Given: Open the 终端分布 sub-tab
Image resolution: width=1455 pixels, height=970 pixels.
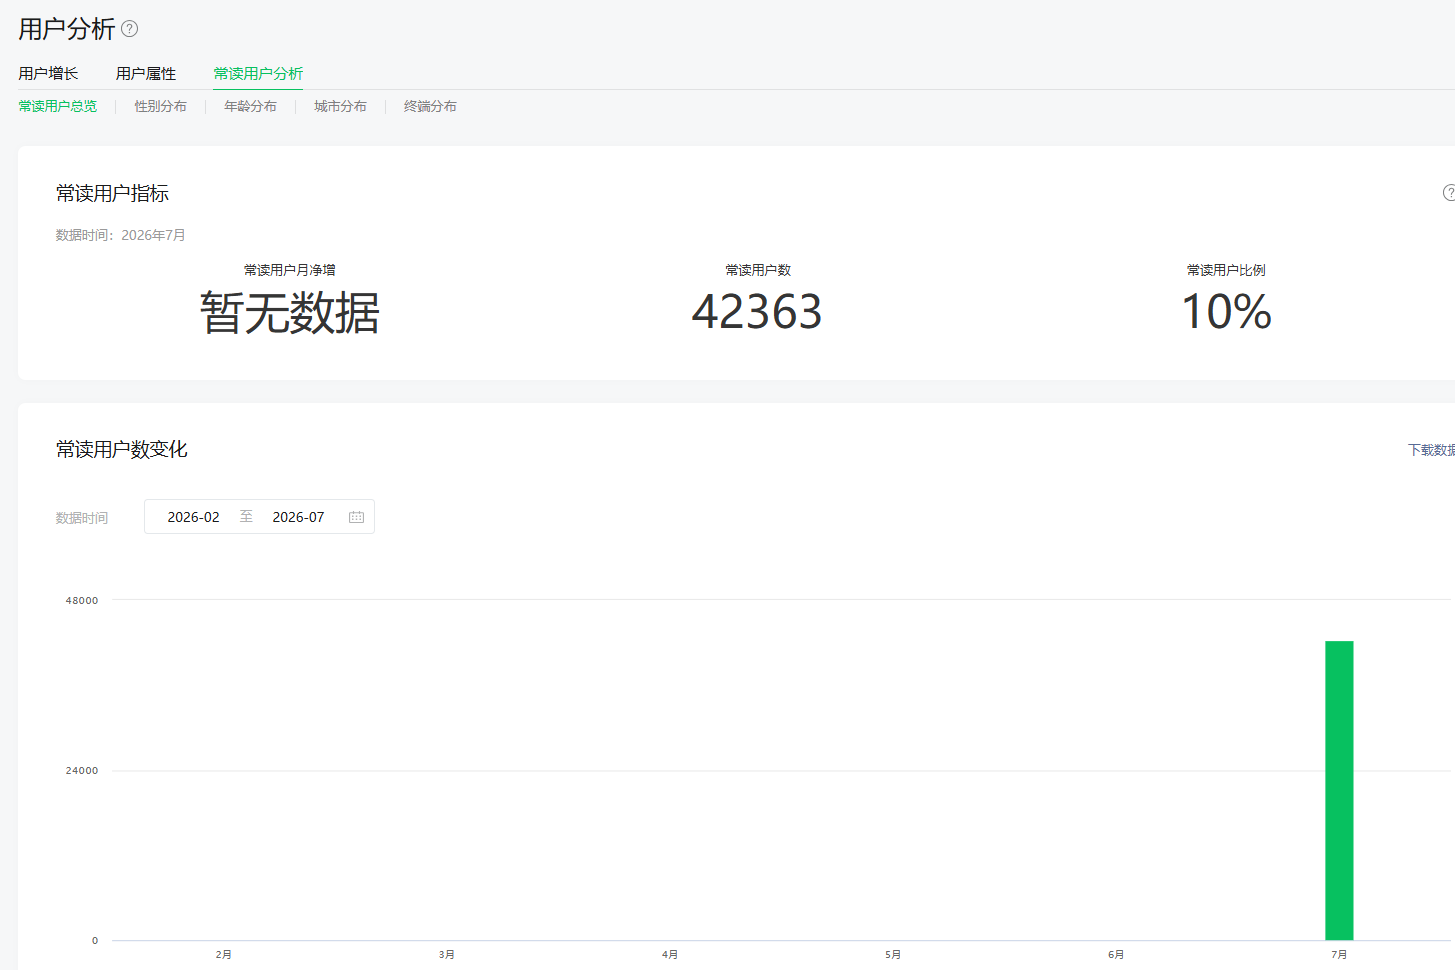Looking at the screenshot, I should (431, 106).
